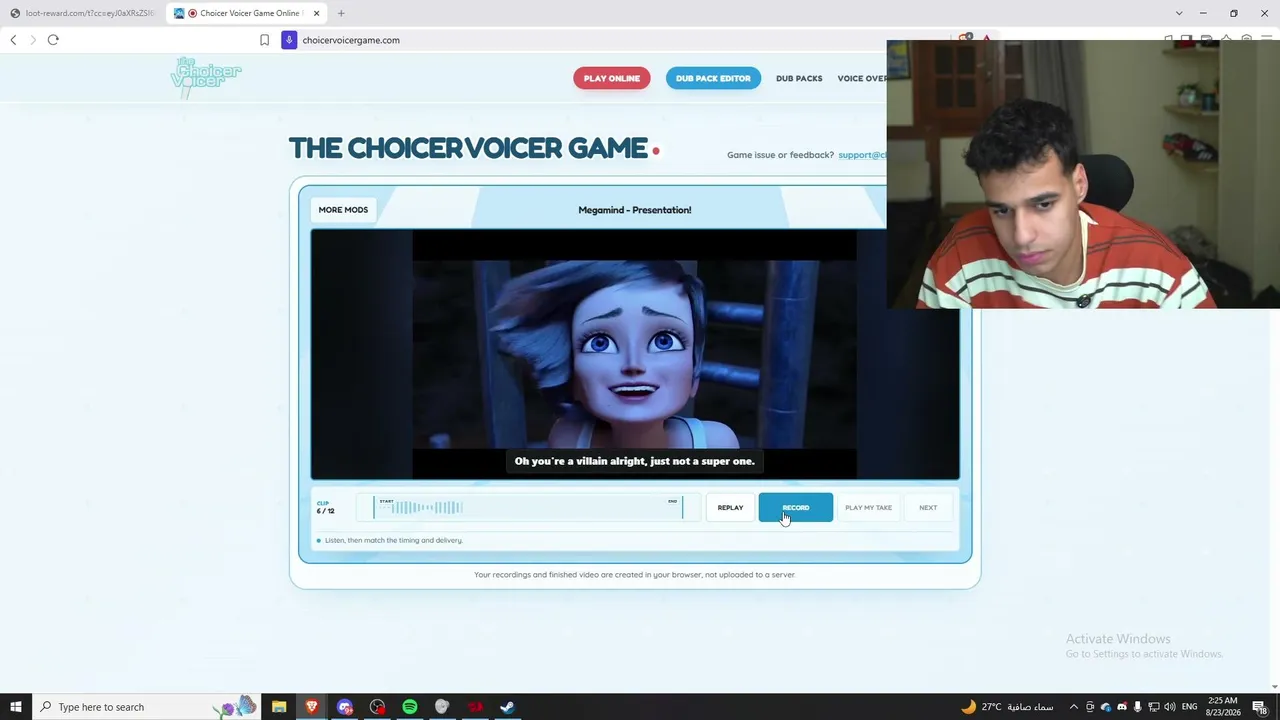Click the purple microphone site icon in address bar
Image resolution: width=1280 pixels, height=720 pixels.
(x=289, y=40)
